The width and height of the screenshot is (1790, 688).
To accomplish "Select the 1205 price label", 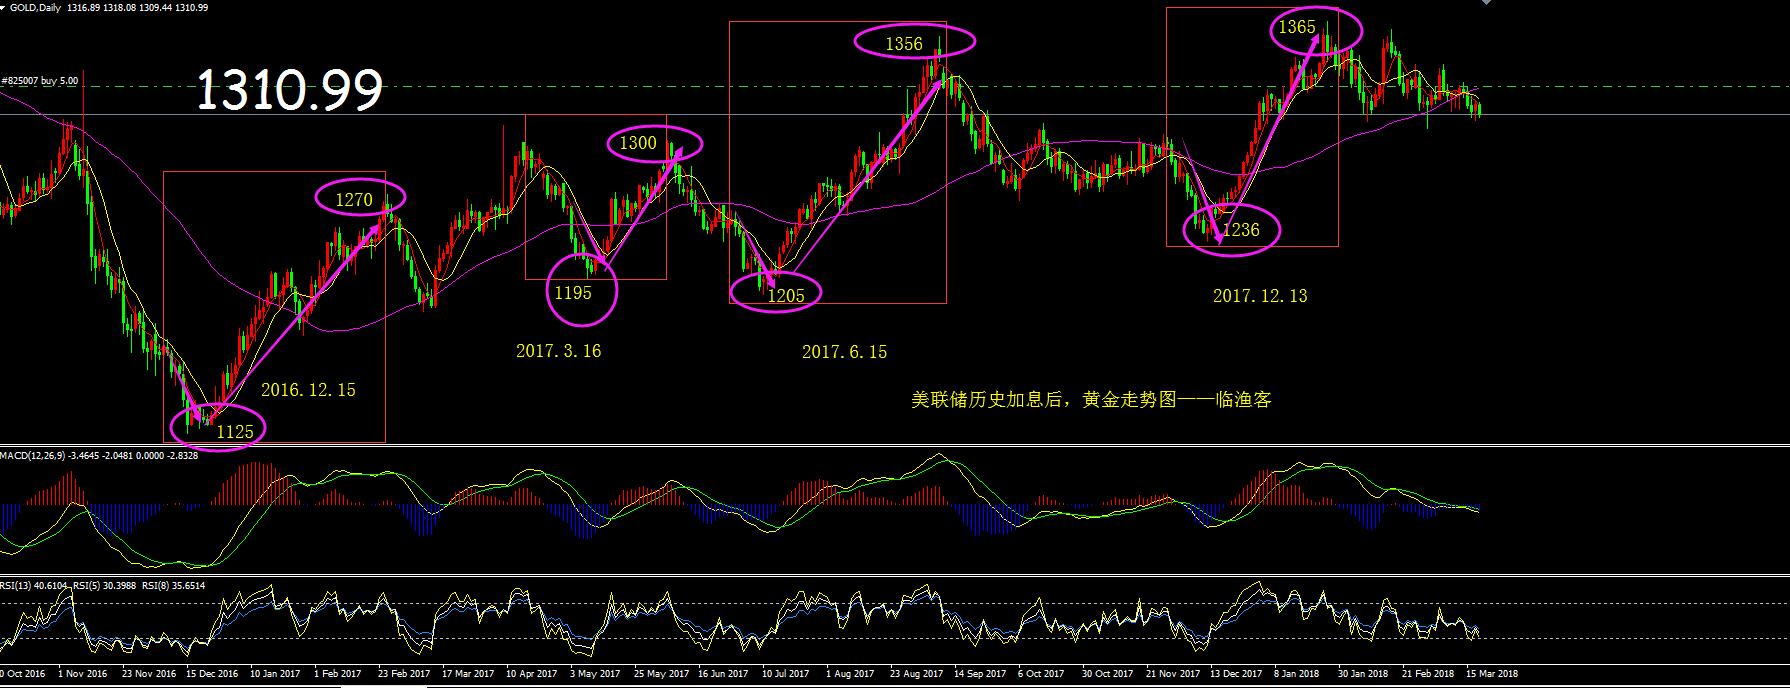I will click(x=787, y=294).
